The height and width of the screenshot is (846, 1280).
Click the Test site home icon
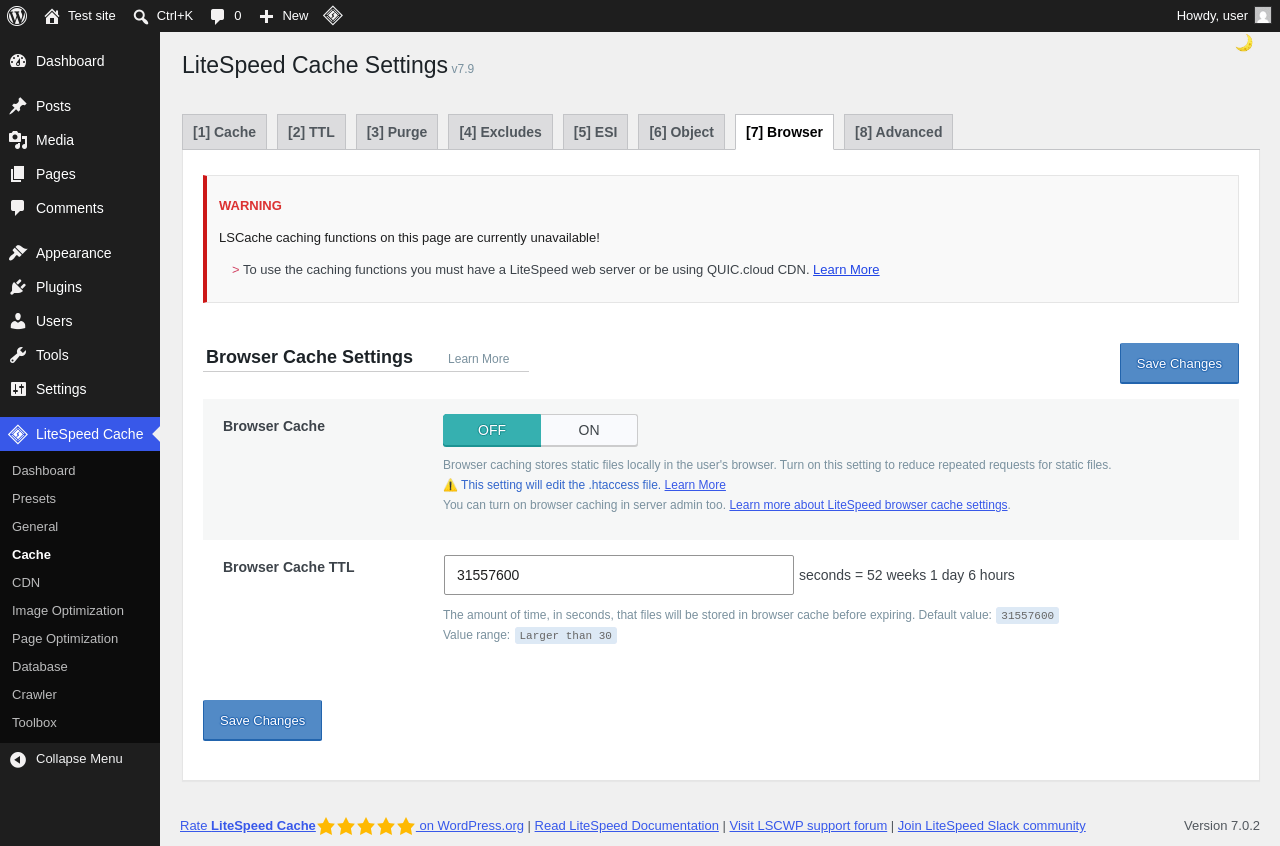coord(52,16)
